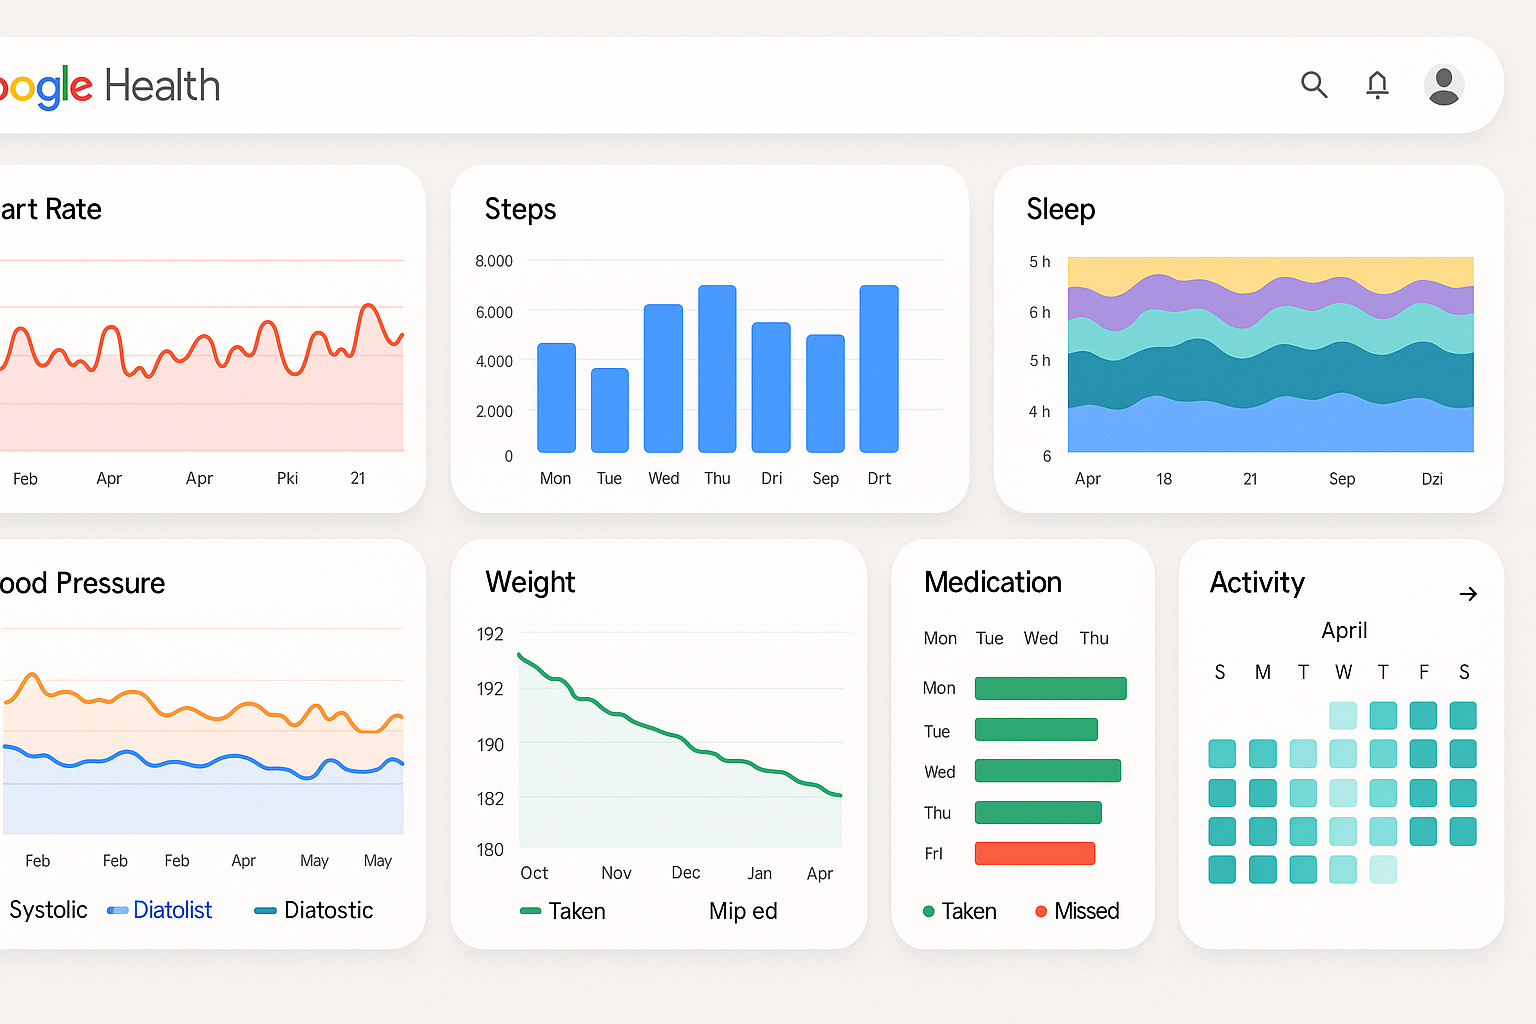The width and height of the screenshot is (1536, 1024).
Task: Click the Missed legend dot in Medication
Action: (x=1043, y=911)
